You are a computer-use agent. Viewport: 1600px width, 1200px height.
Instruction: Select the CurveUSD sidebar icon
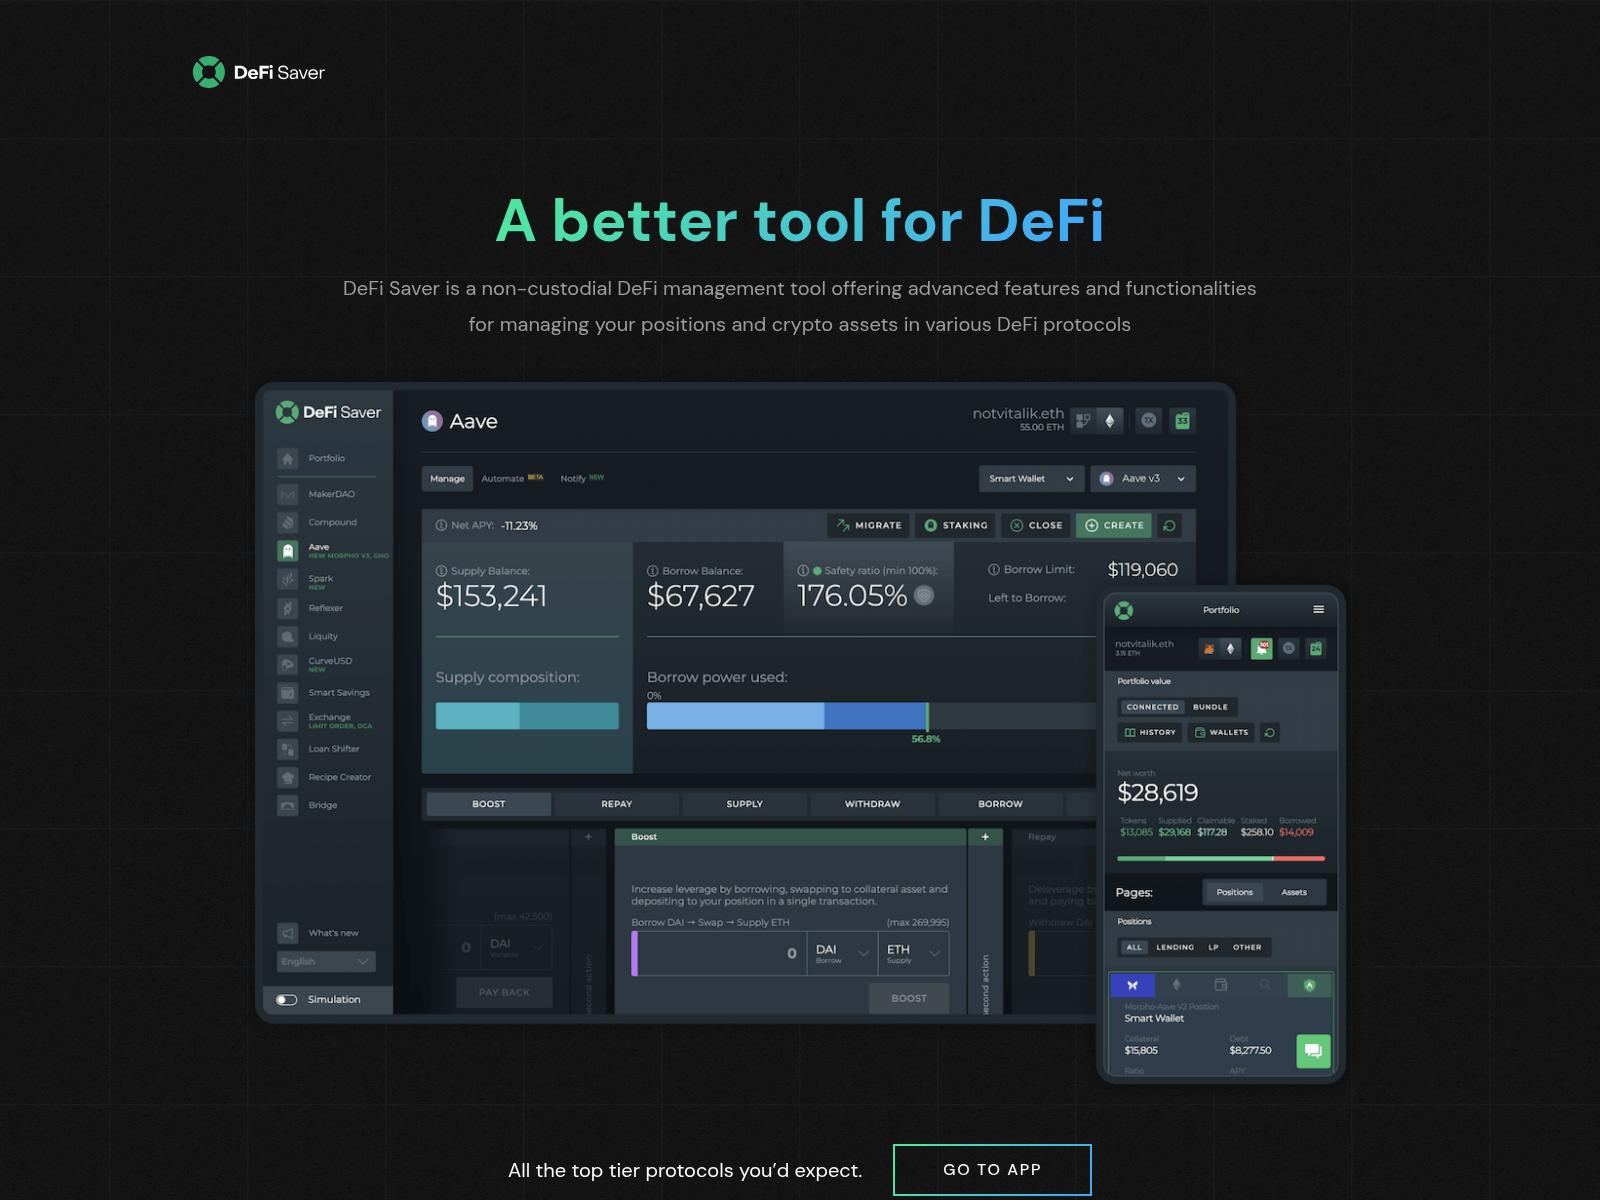[288, 664]
